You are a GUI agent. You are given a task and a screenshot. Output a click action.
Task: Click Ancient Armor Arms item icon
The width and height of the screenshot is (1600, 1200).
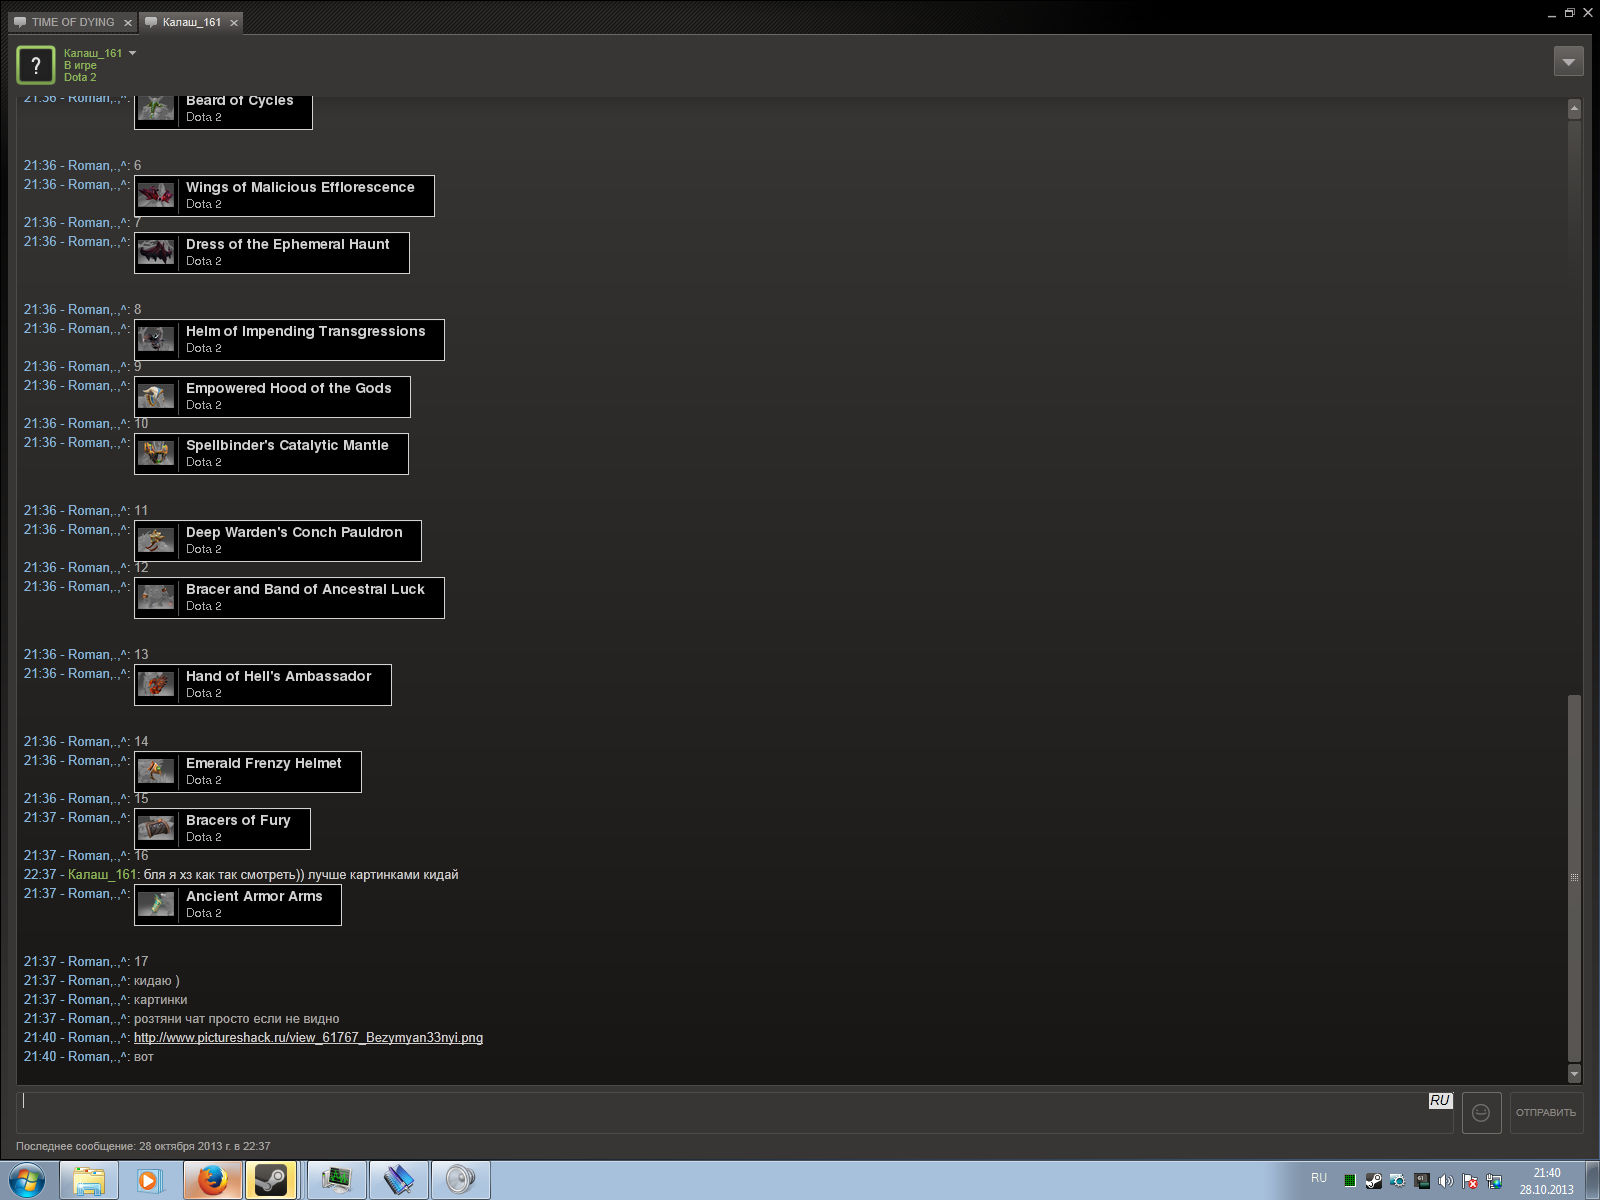(x=156, y=904)
